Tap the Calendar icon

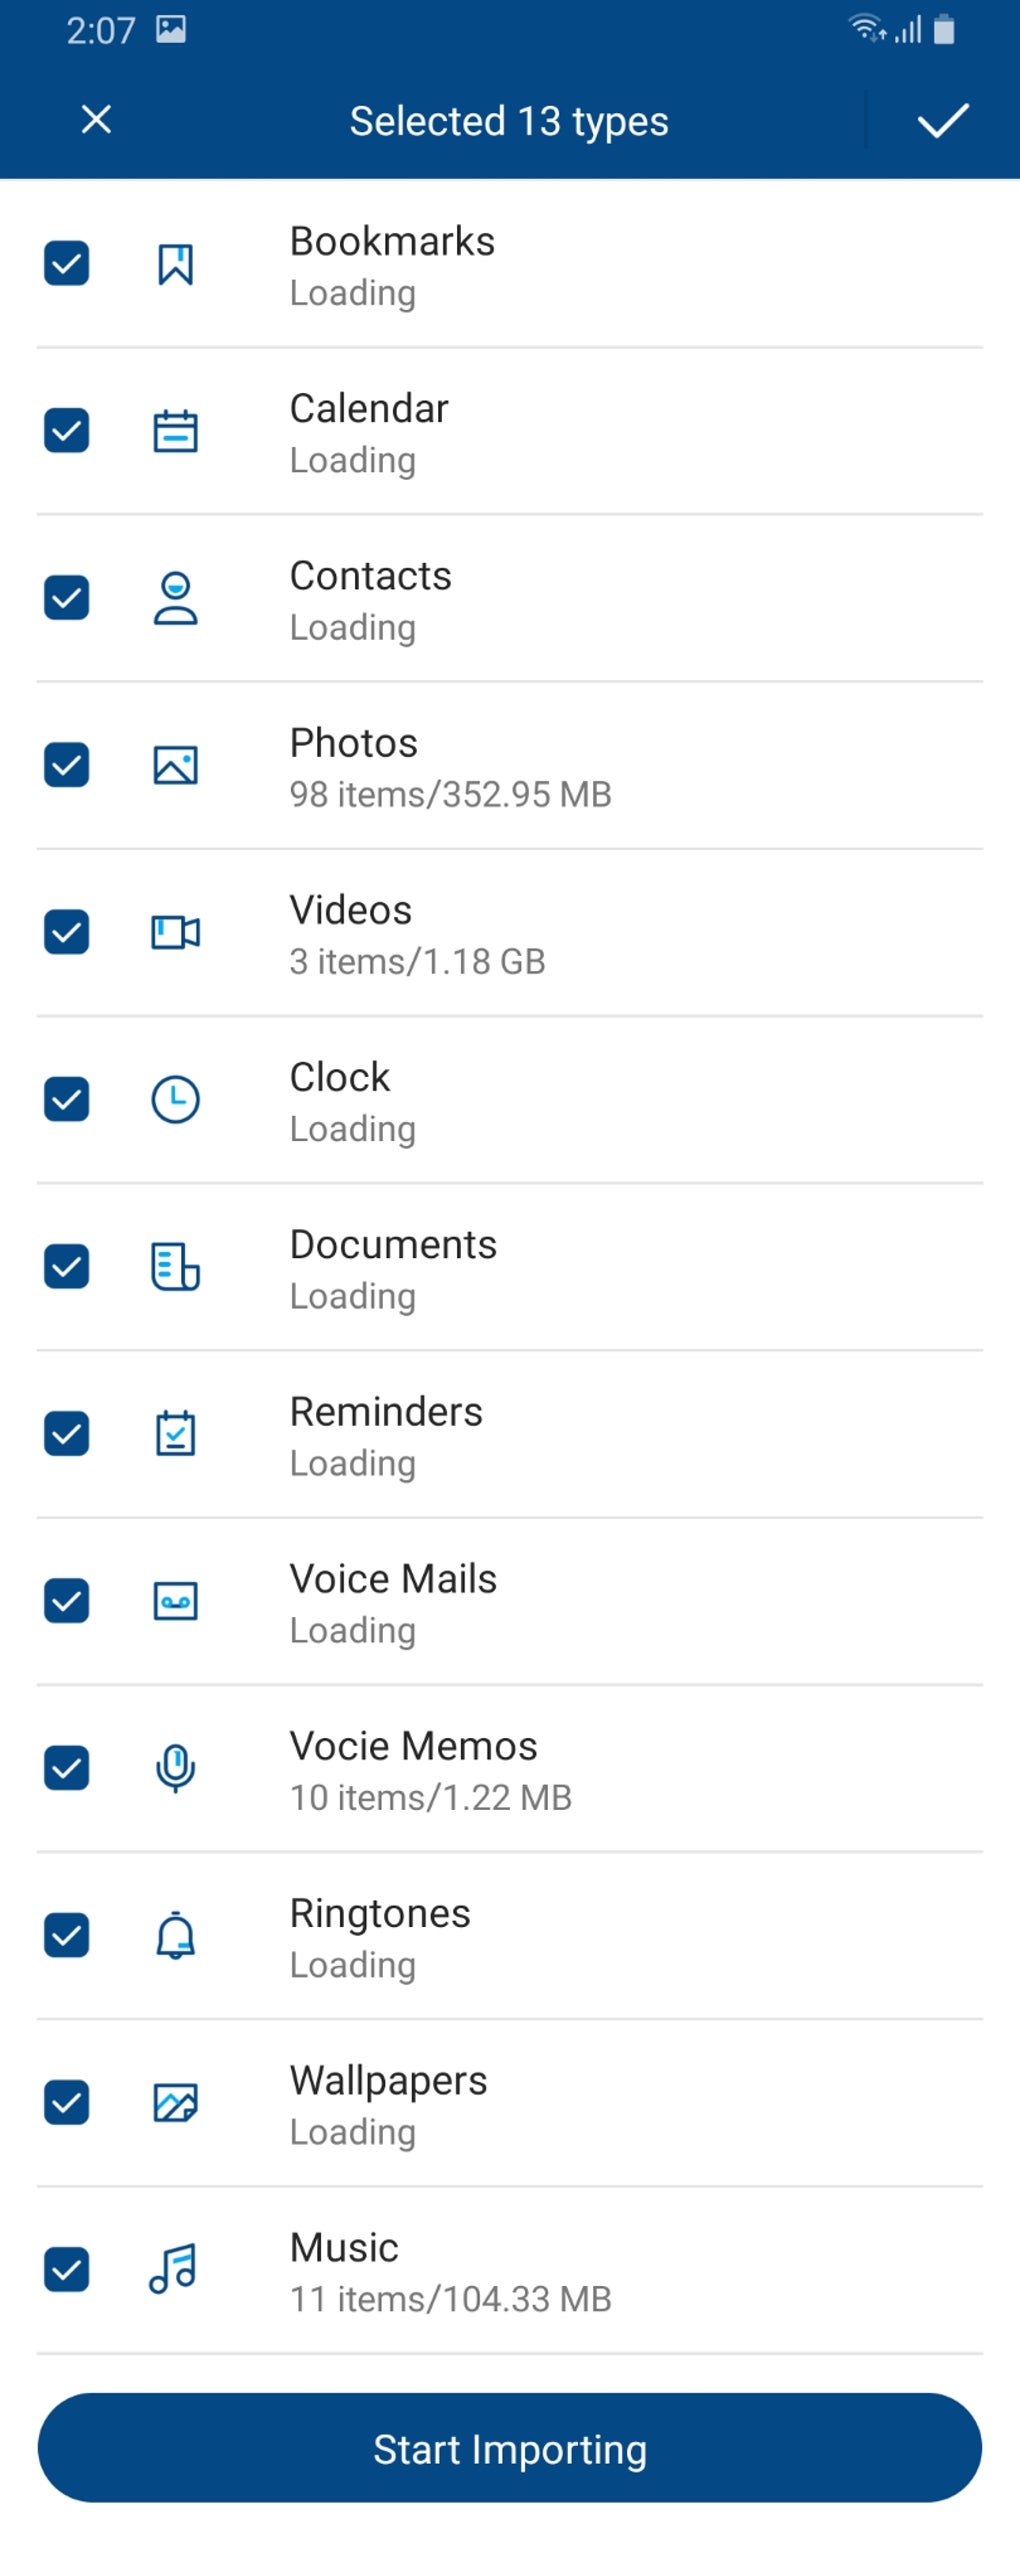[x=175, y=431]
